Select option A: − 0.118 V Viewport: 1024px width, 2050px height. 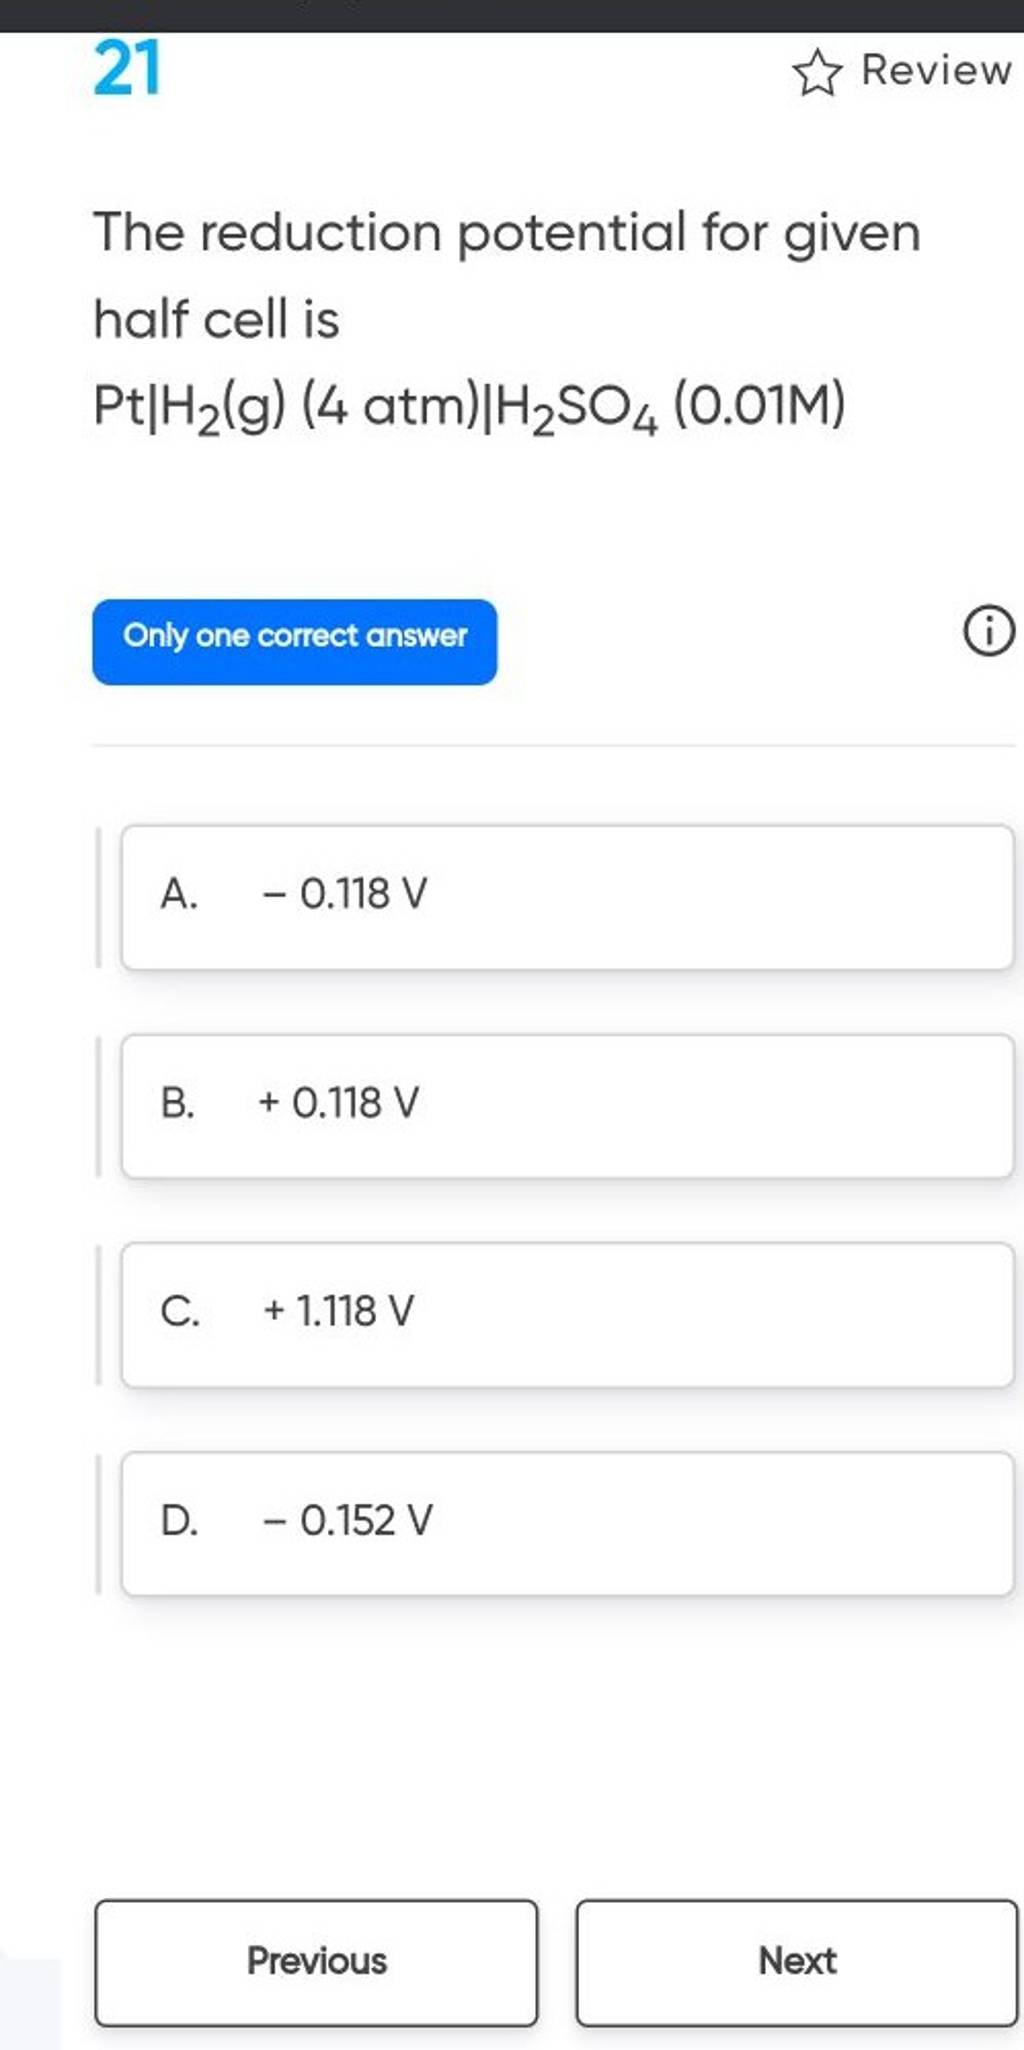pyautogui.click(x=567, y=897)
